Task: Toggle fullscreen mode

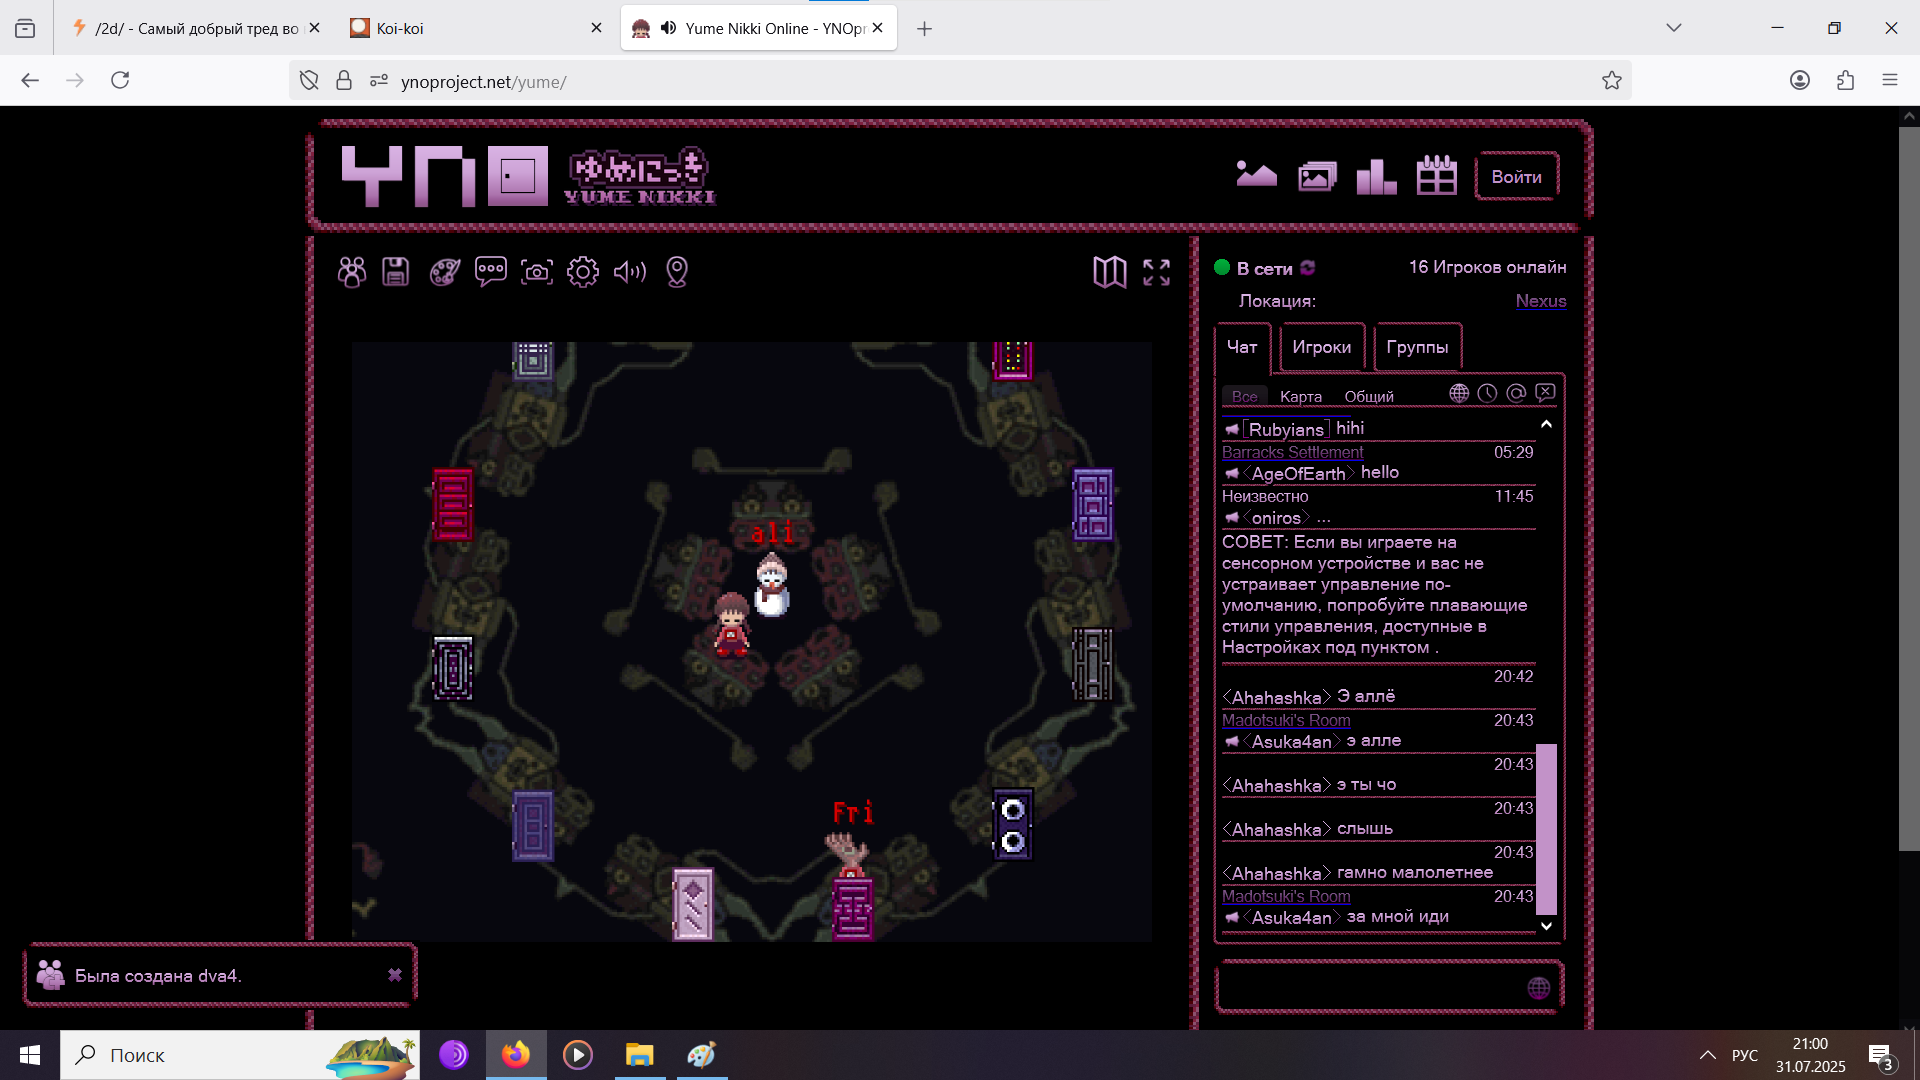Action: [x=1157, y=272]
